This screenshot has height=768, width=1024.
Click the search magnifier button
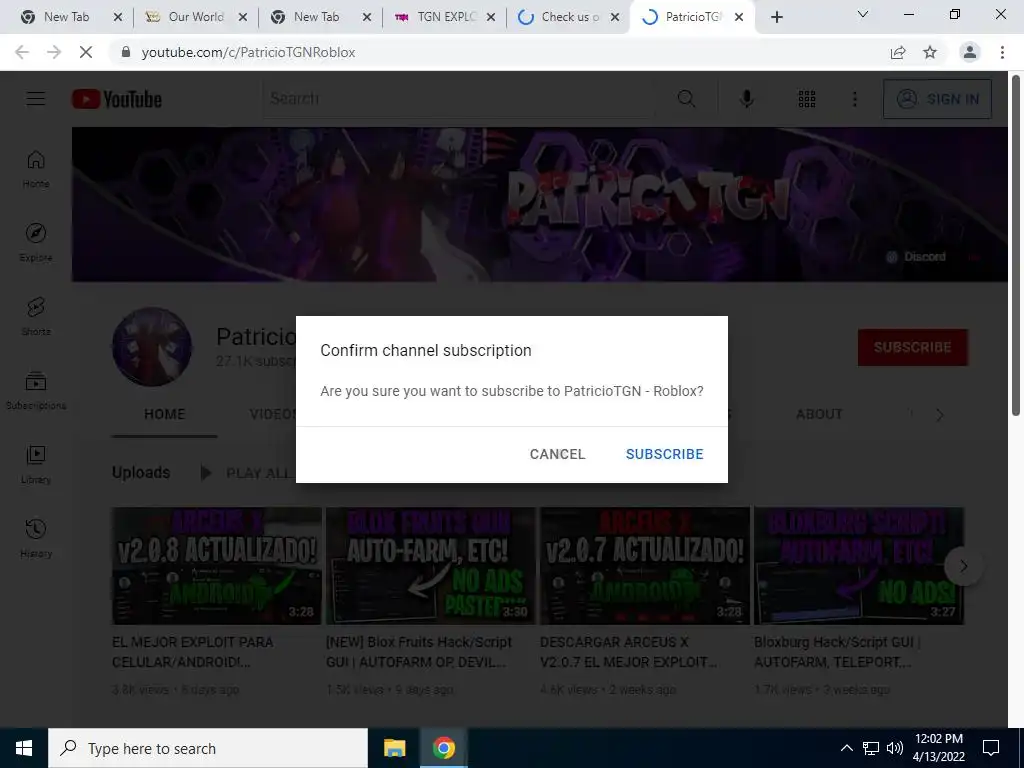point(686,99)
